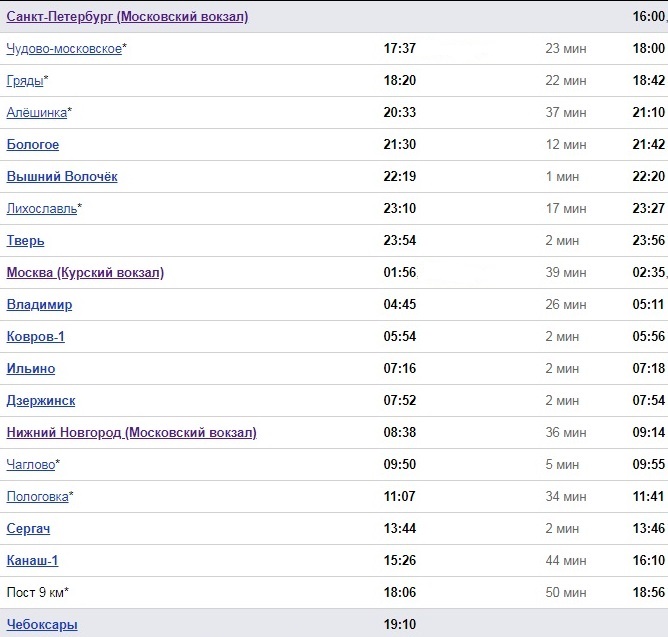
Task: Open the Чаглово station link
Action: click(30, 465)
